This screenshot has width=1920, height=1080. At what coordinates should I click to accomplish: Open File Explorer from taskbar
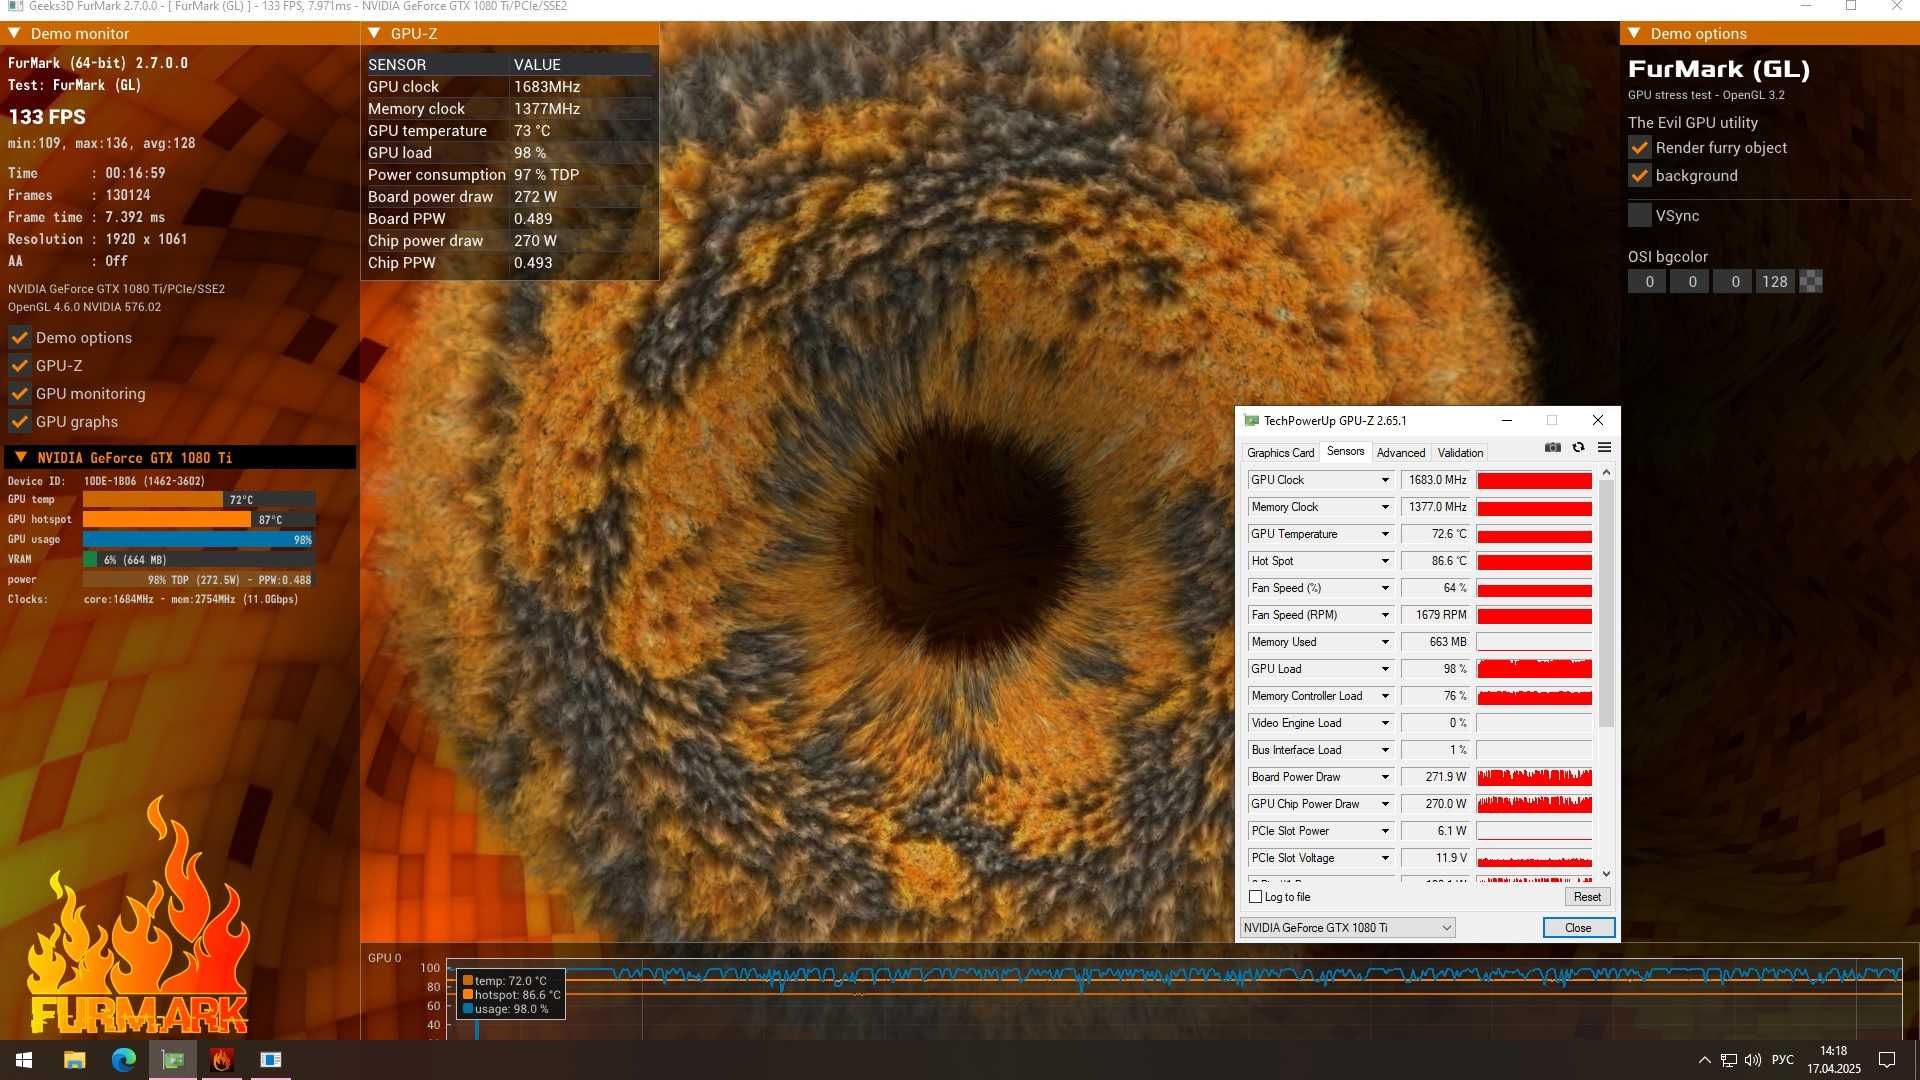[74, 1060]
